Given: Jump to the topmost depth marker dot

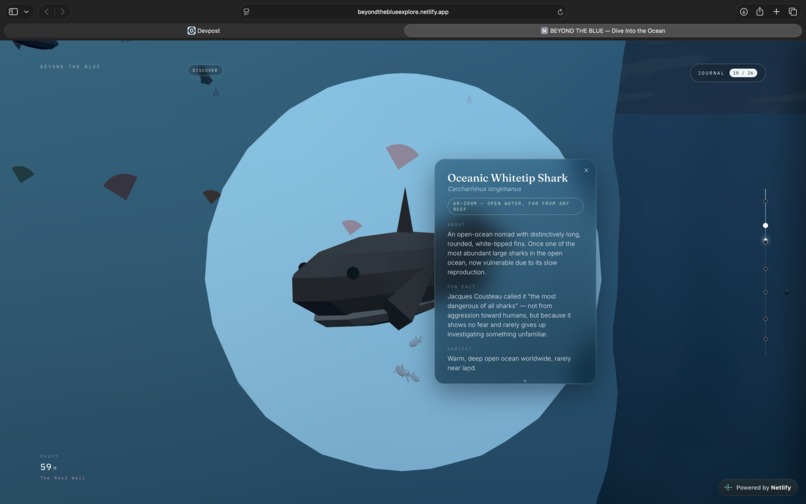Looking at the screenshot, I should 765,202.
